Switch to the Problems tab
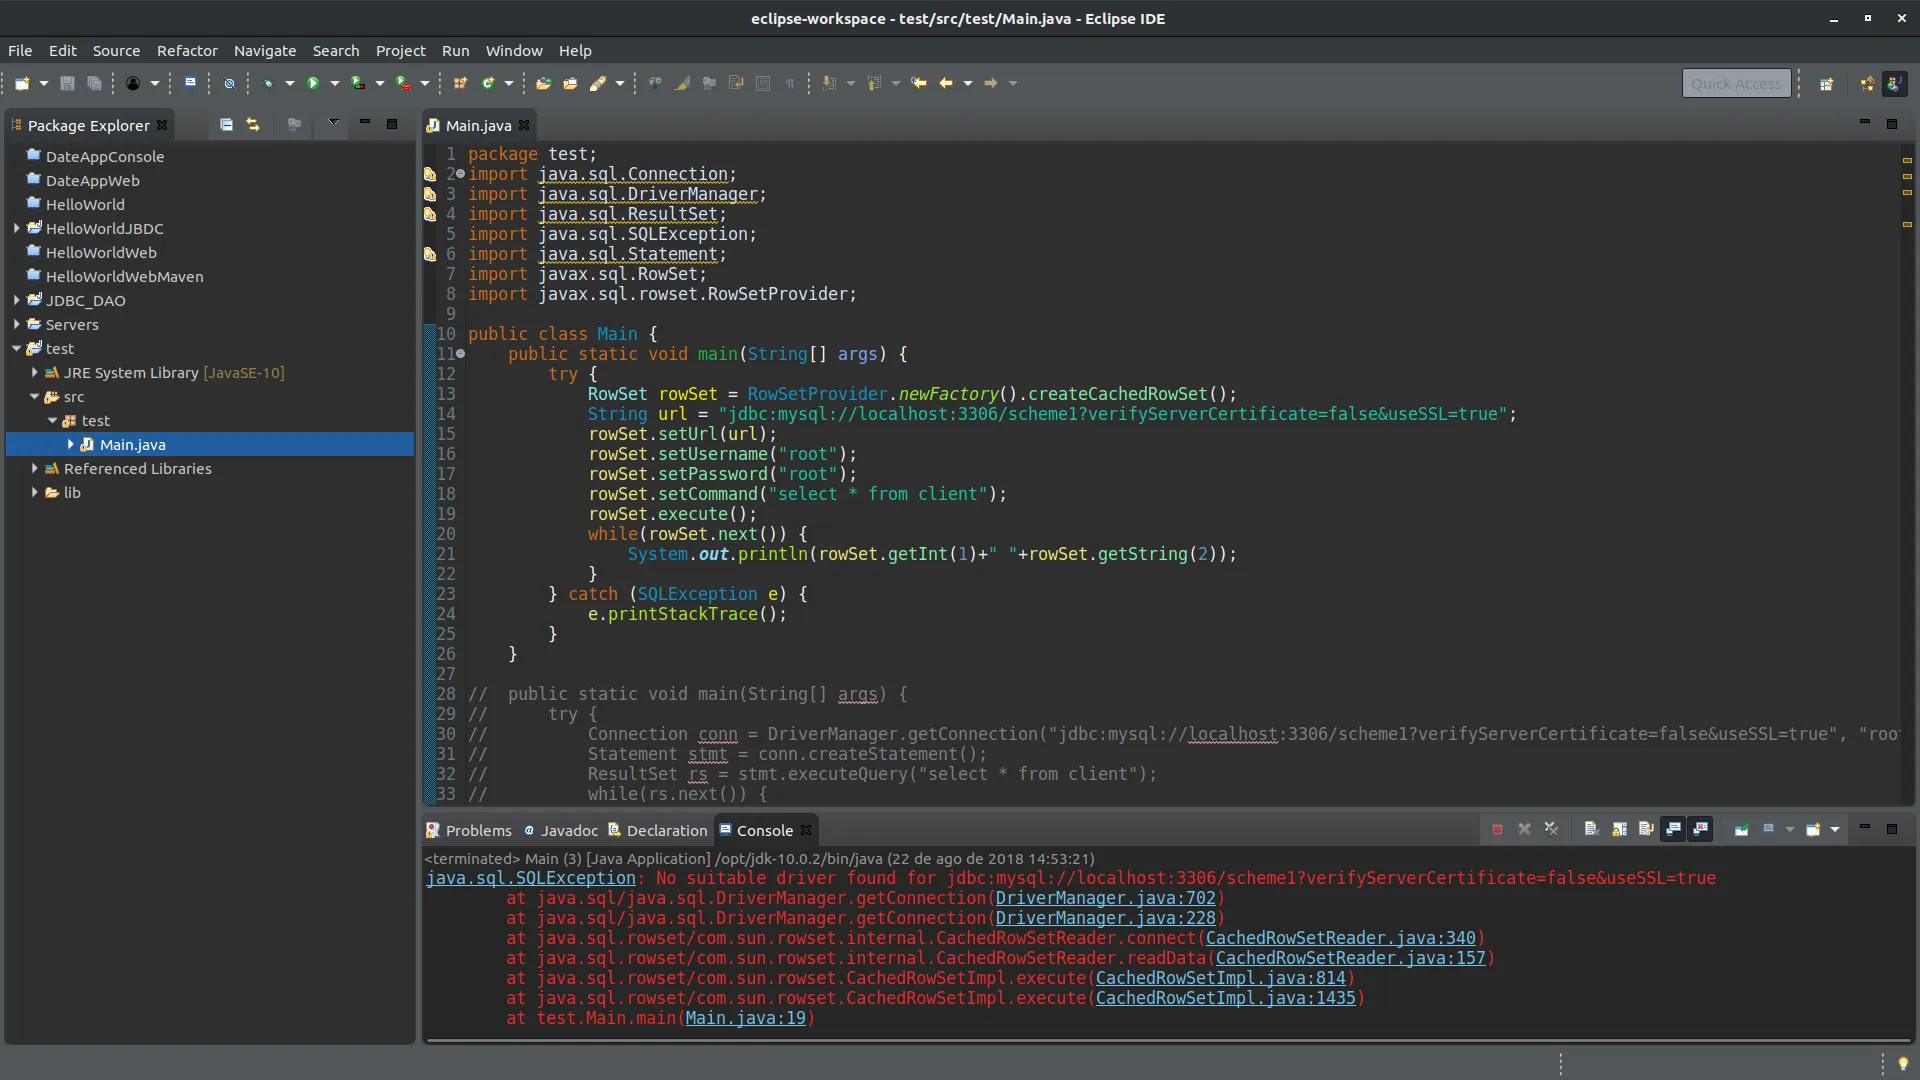The image size is (1920, 1080). coord(468,830)
